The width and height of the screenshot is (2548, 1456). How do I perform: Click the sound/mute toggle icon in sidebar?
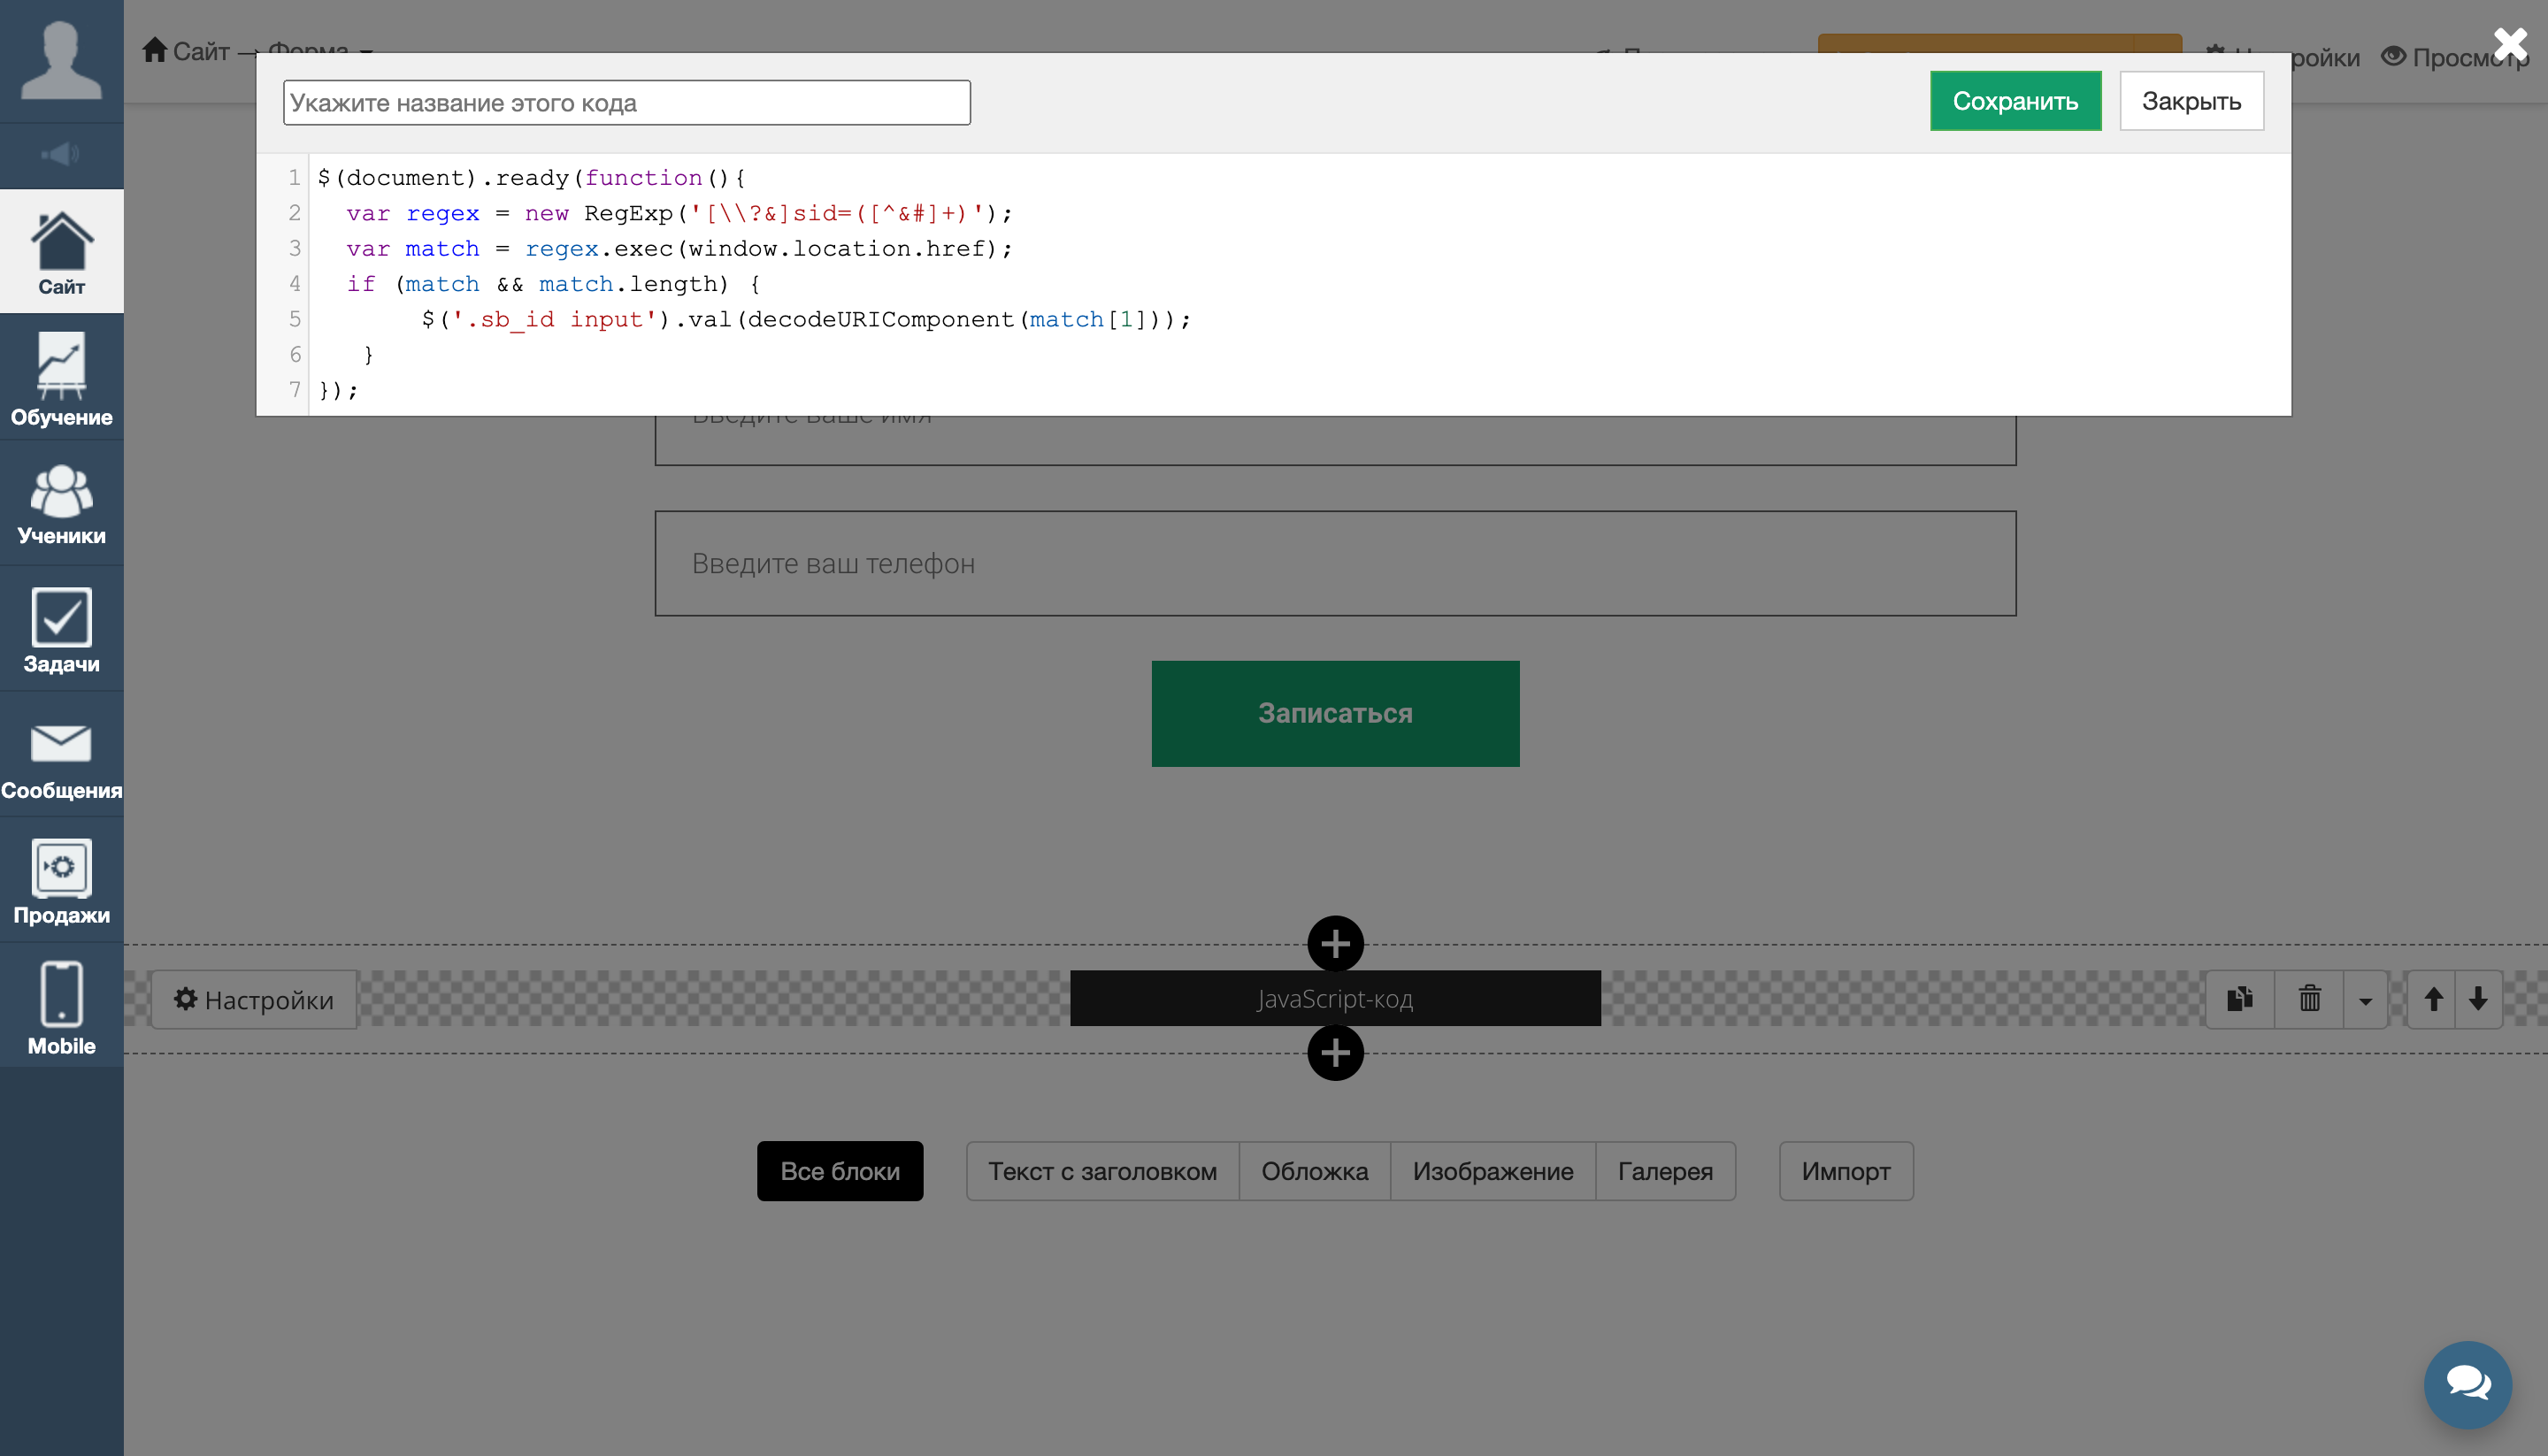pos(61,152)
